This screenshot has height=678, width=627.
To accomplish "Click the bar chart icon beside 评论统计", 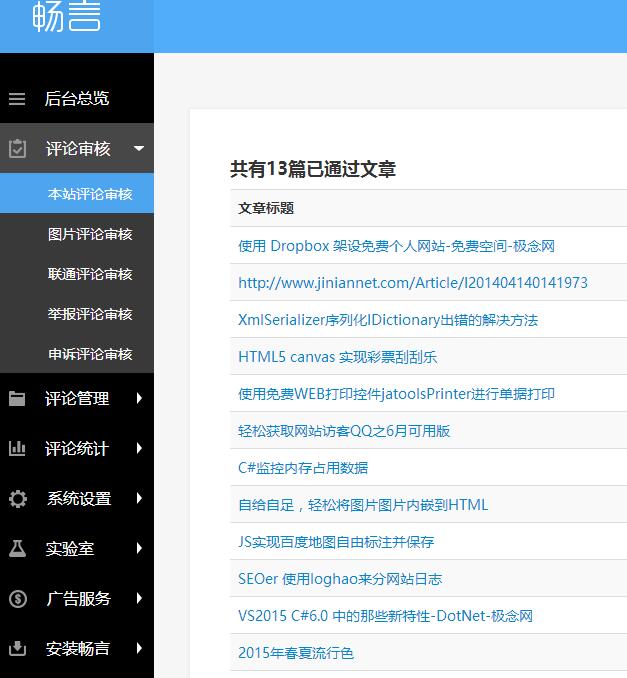I will (x=17, y=448).
